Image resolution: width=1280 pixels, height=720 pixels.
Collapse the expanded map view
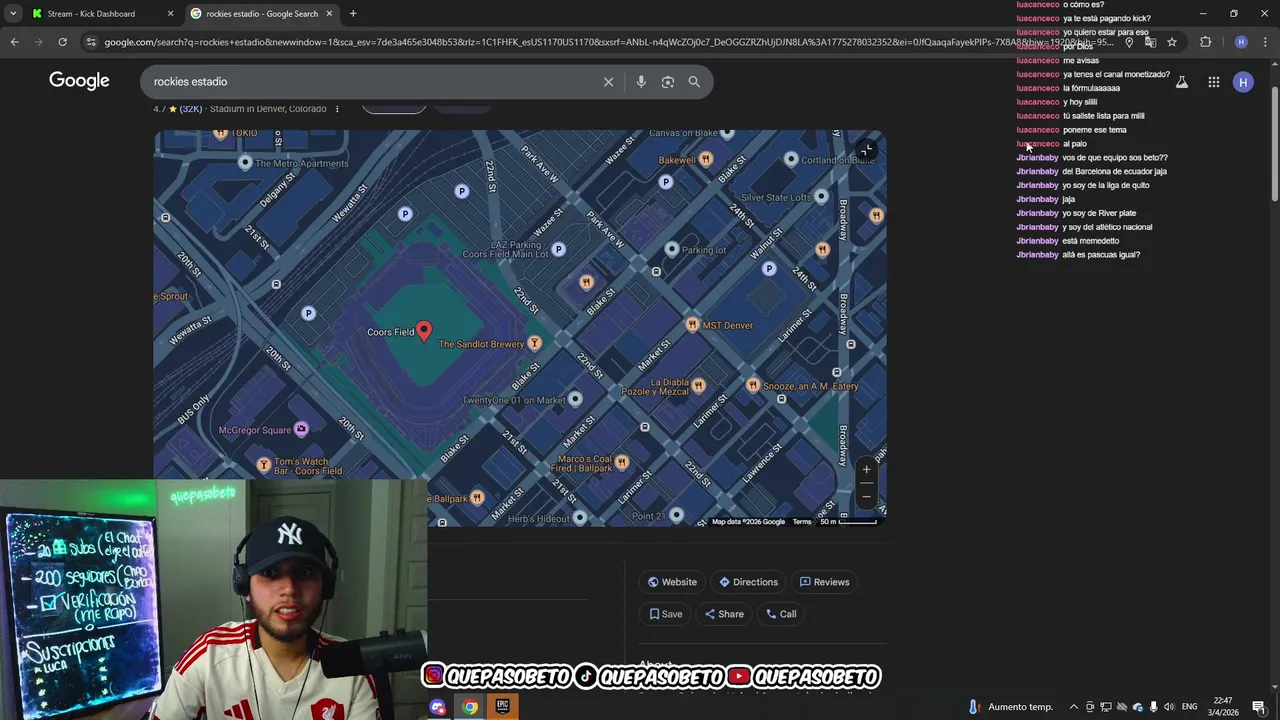(x=866, y=151)
